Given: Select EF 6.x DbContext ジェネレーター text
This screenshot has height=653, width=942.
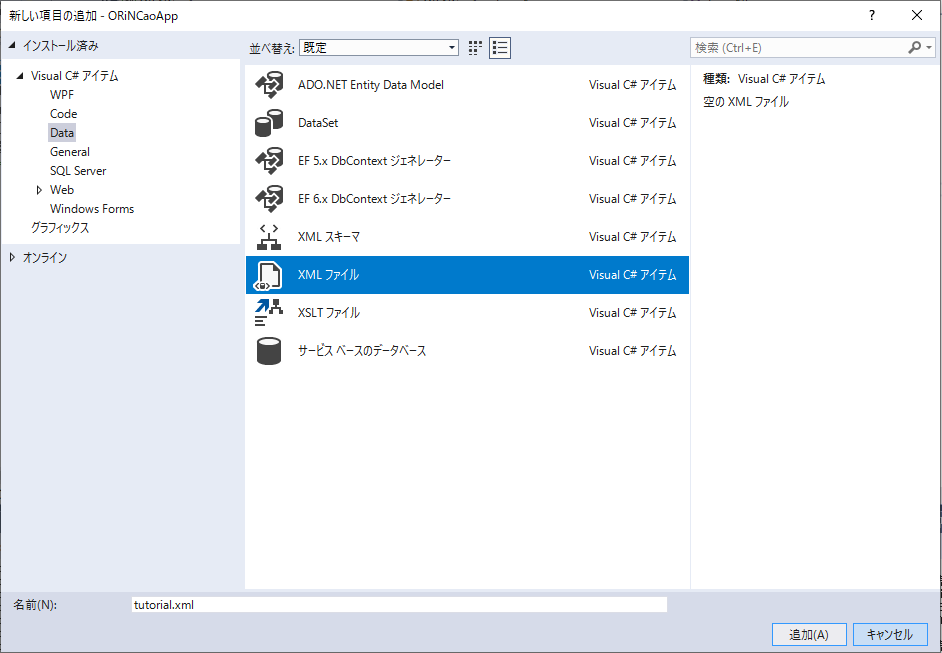Looking at the screenshot, I should tap(374, 198).
